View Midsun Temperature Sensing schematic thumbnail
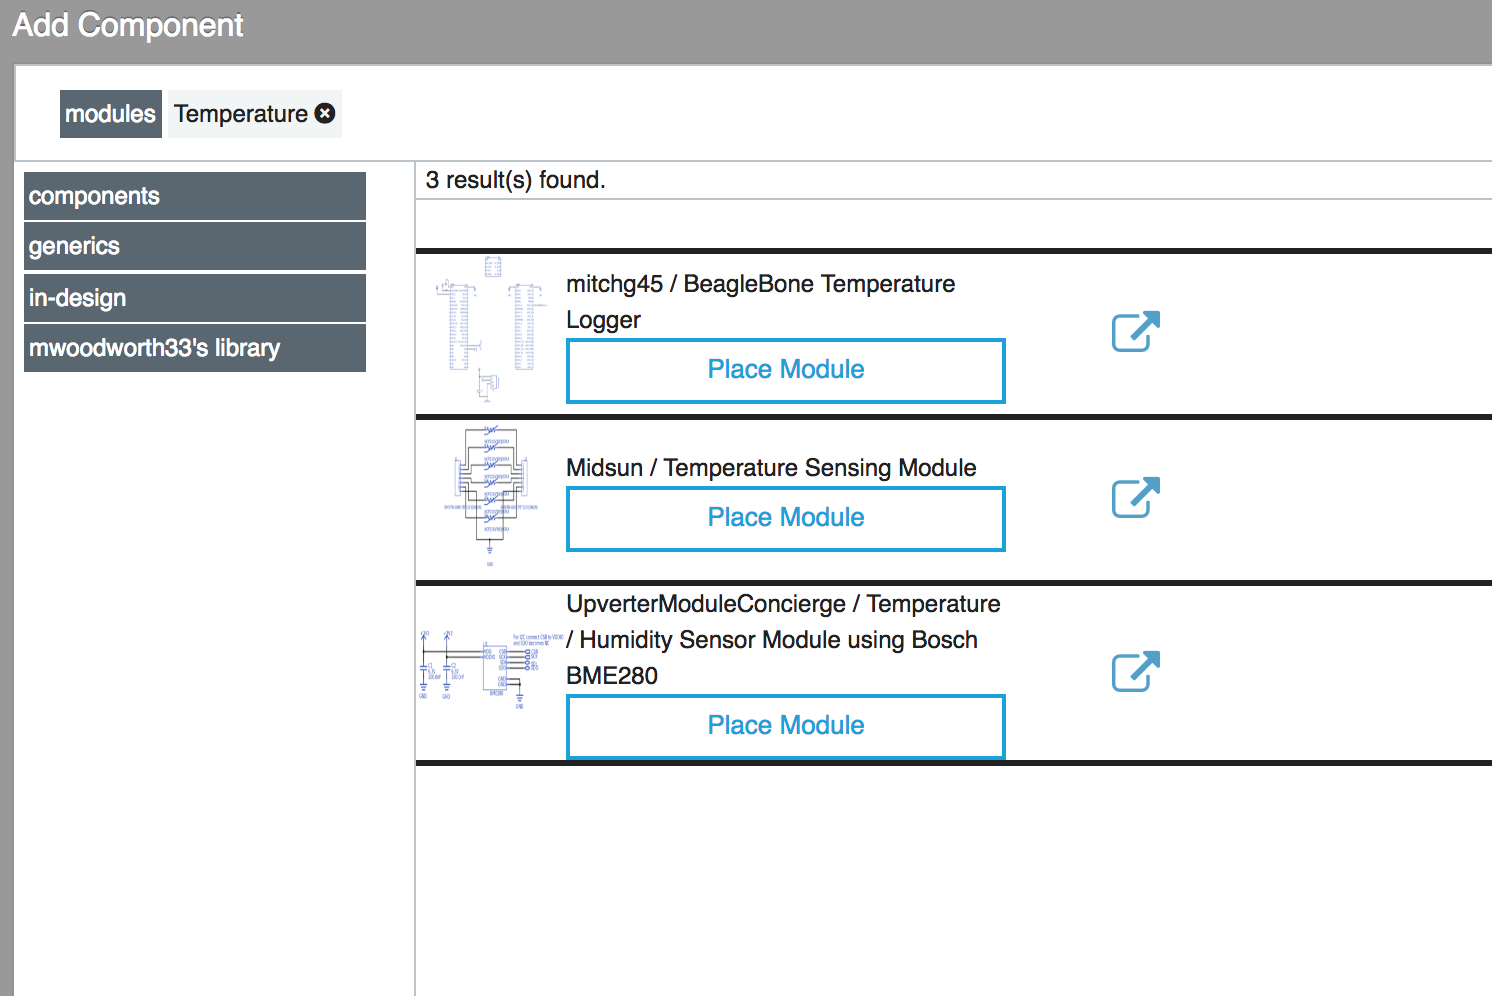The image size is (1492, 996). click(x=490, y=497)
